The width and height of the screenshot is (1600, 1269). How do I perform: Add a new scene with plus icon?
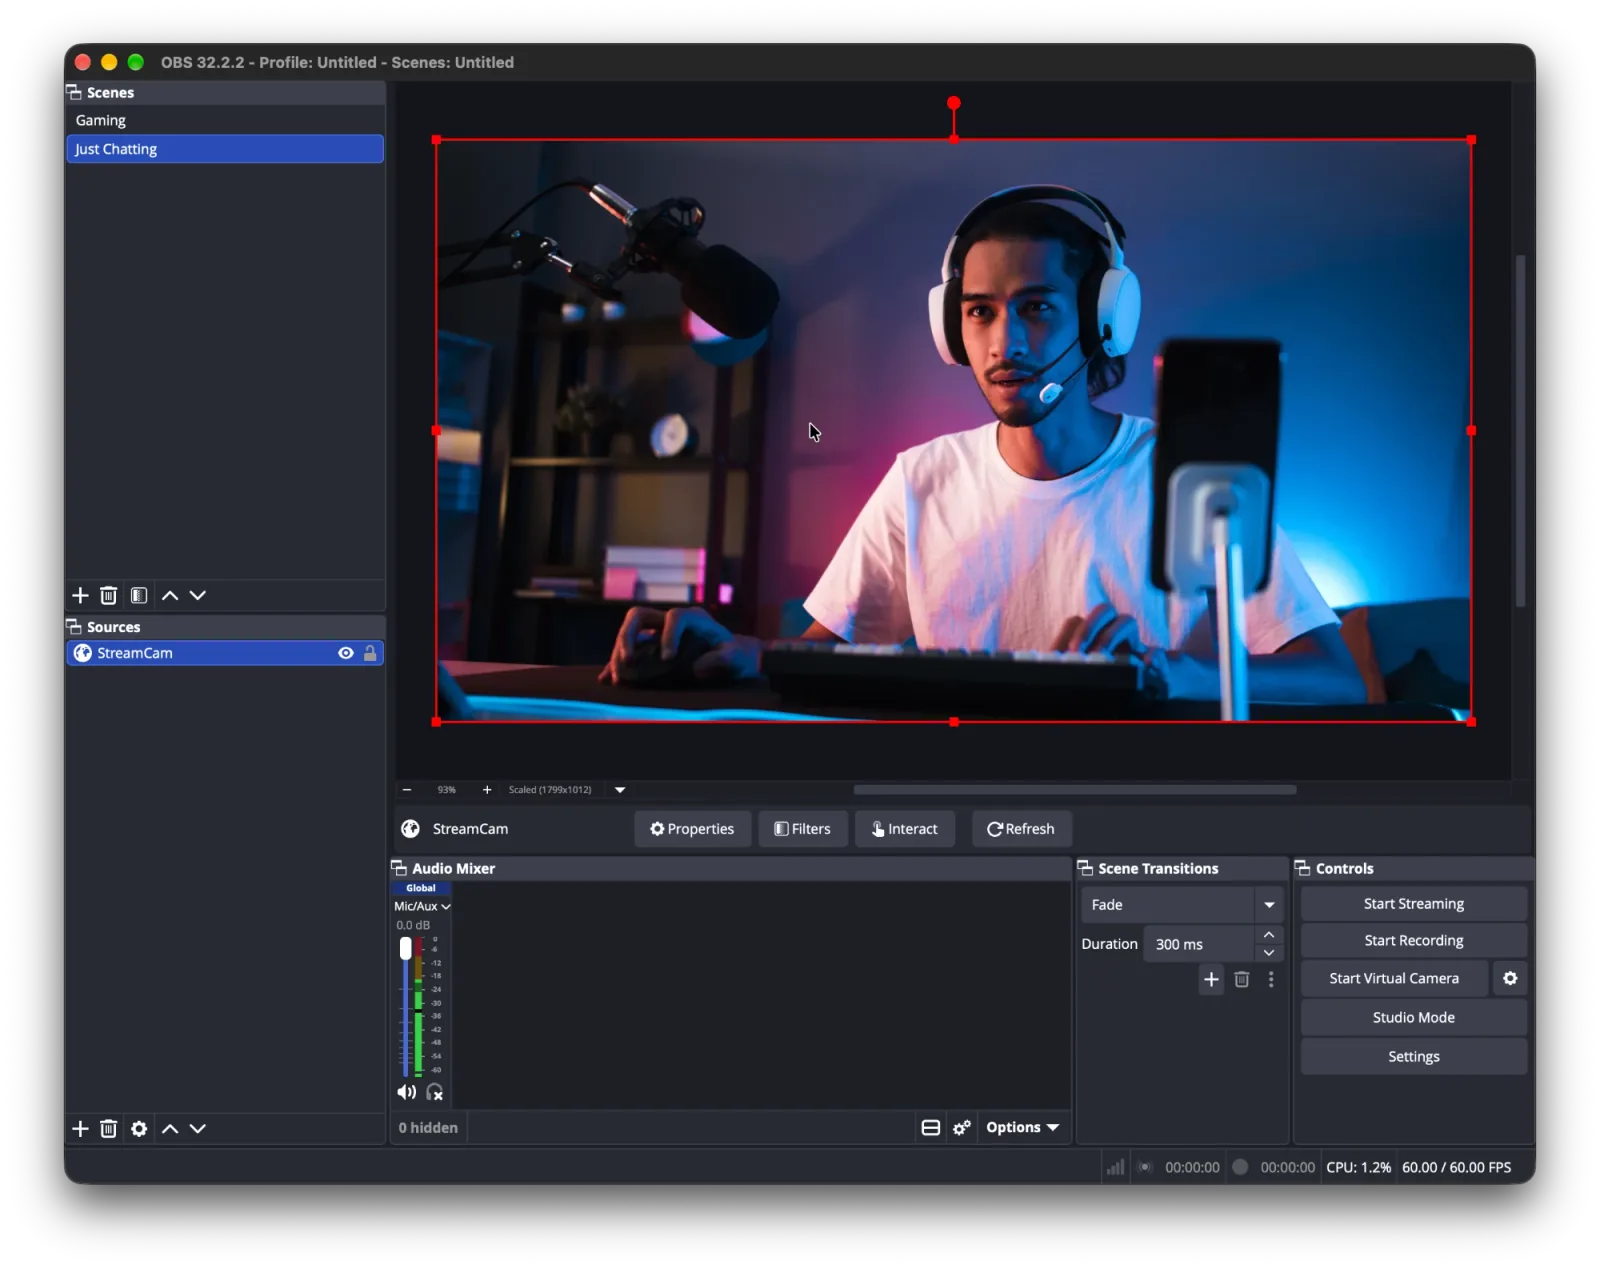pos(80,596)
